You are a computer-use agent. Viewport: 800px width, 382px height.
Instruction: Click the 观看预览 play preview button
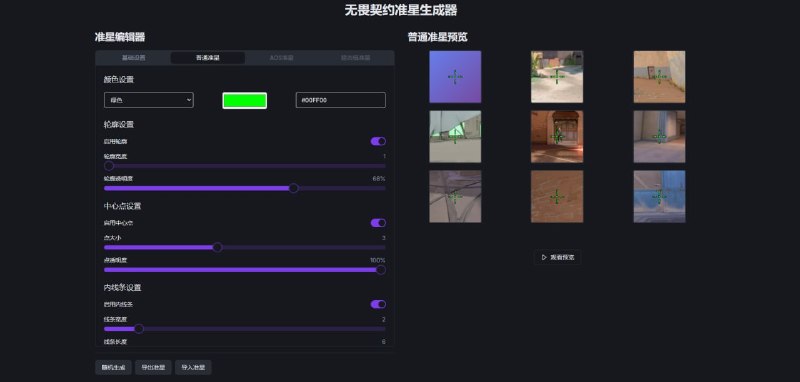(x=557, y=258)
